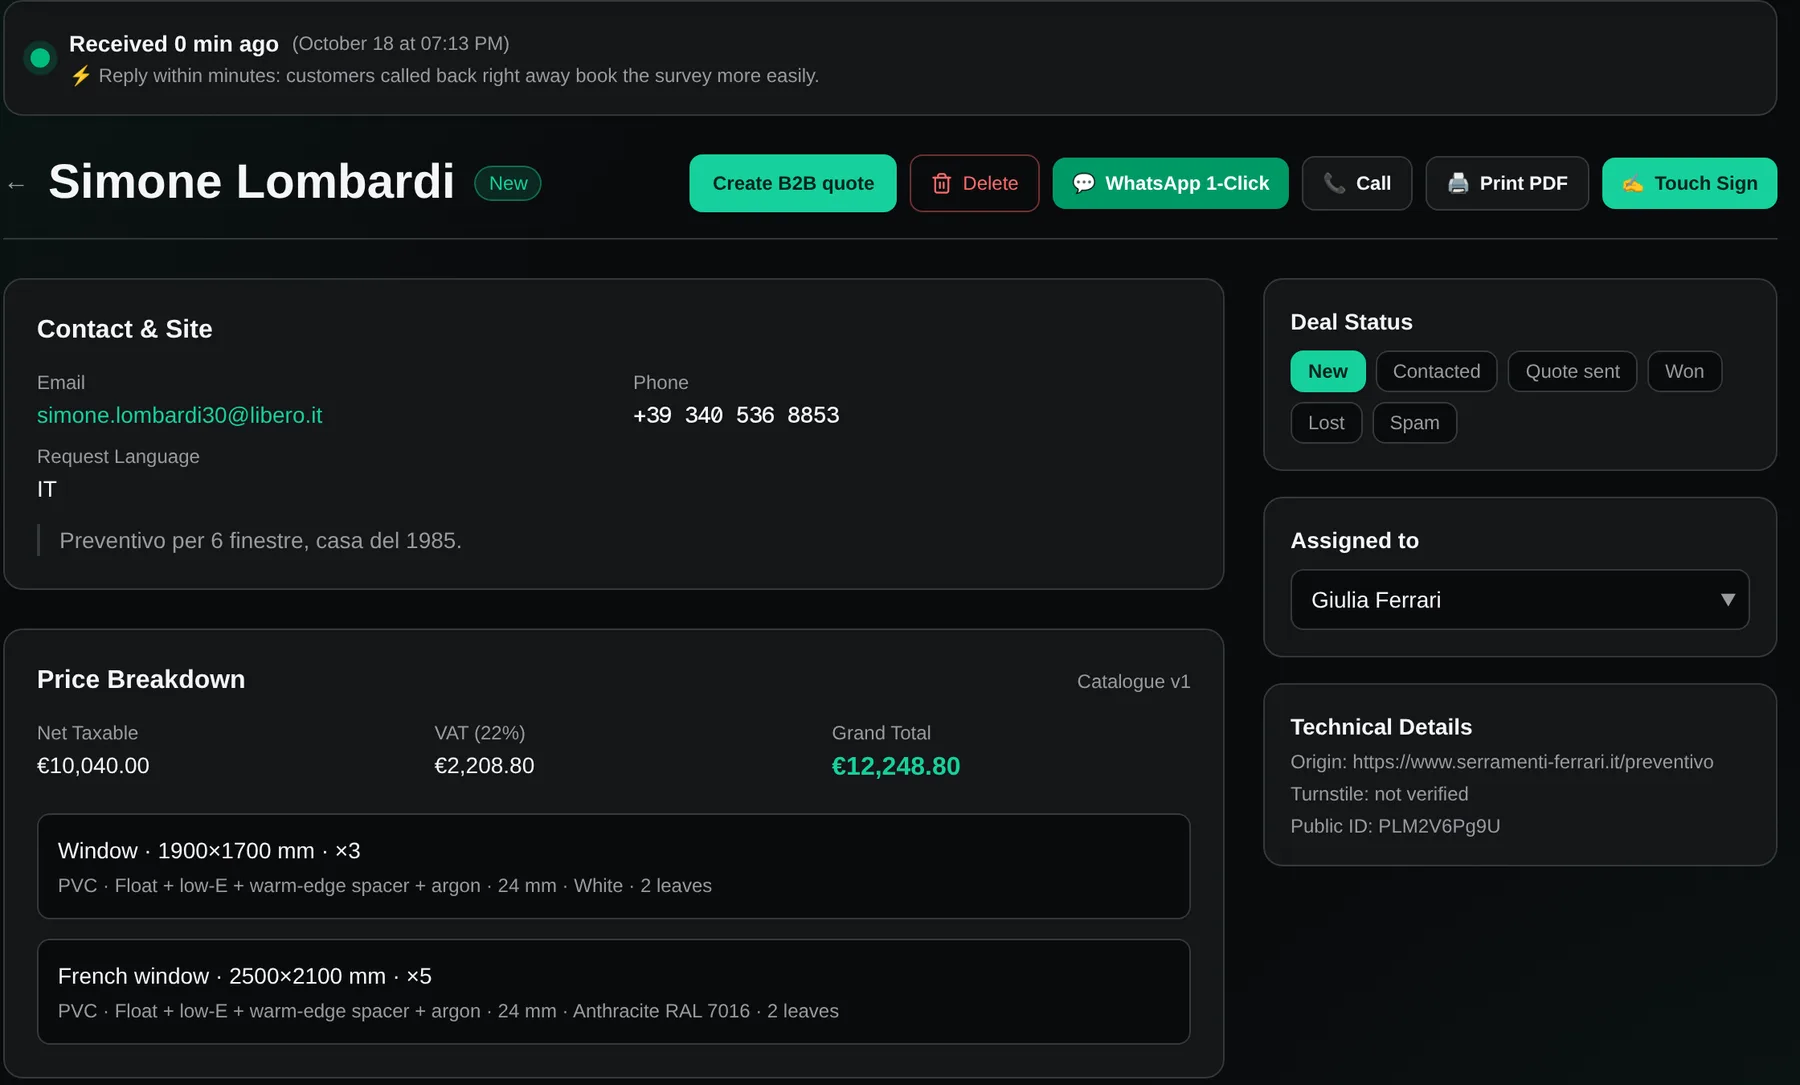Set deal status to Contacted
The image size is (1800, 1085).
[1436, 371]
